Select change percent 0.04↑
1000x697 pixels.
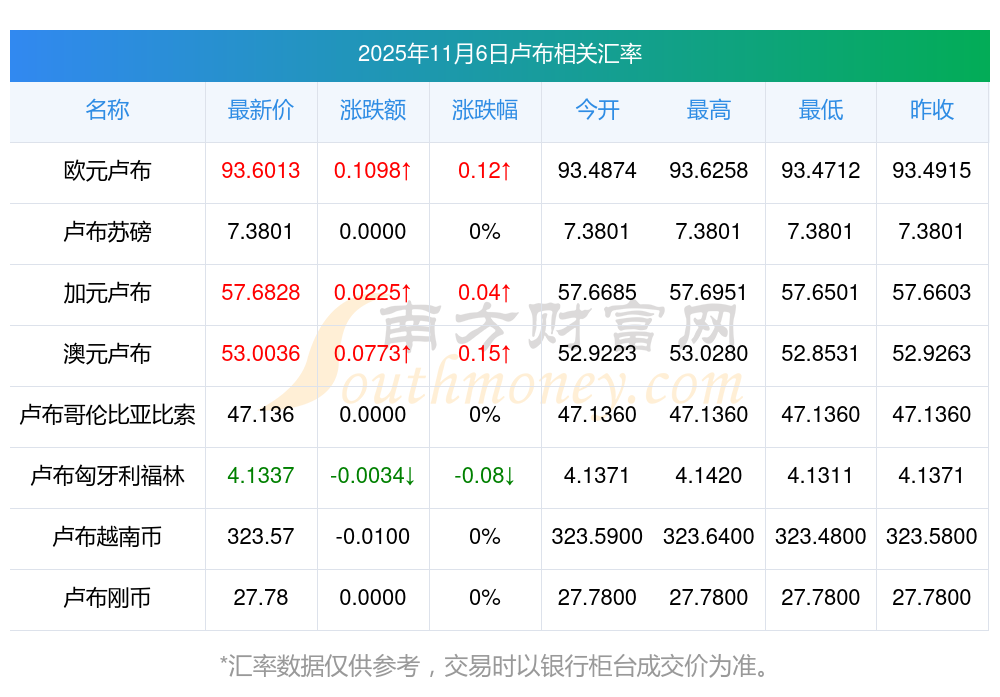pyautogui.click(x=485, y=292)
